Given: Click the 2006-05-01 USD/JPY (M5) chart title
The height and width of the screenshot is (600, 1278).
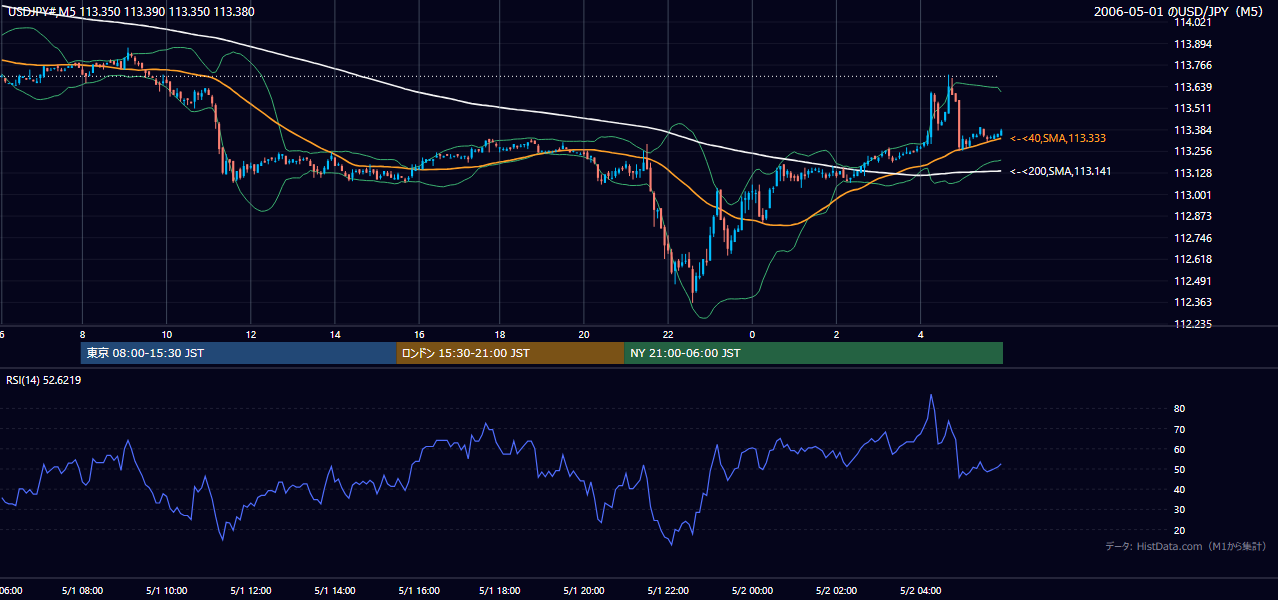Looking at the screenshot, I should pos(1179,12).
